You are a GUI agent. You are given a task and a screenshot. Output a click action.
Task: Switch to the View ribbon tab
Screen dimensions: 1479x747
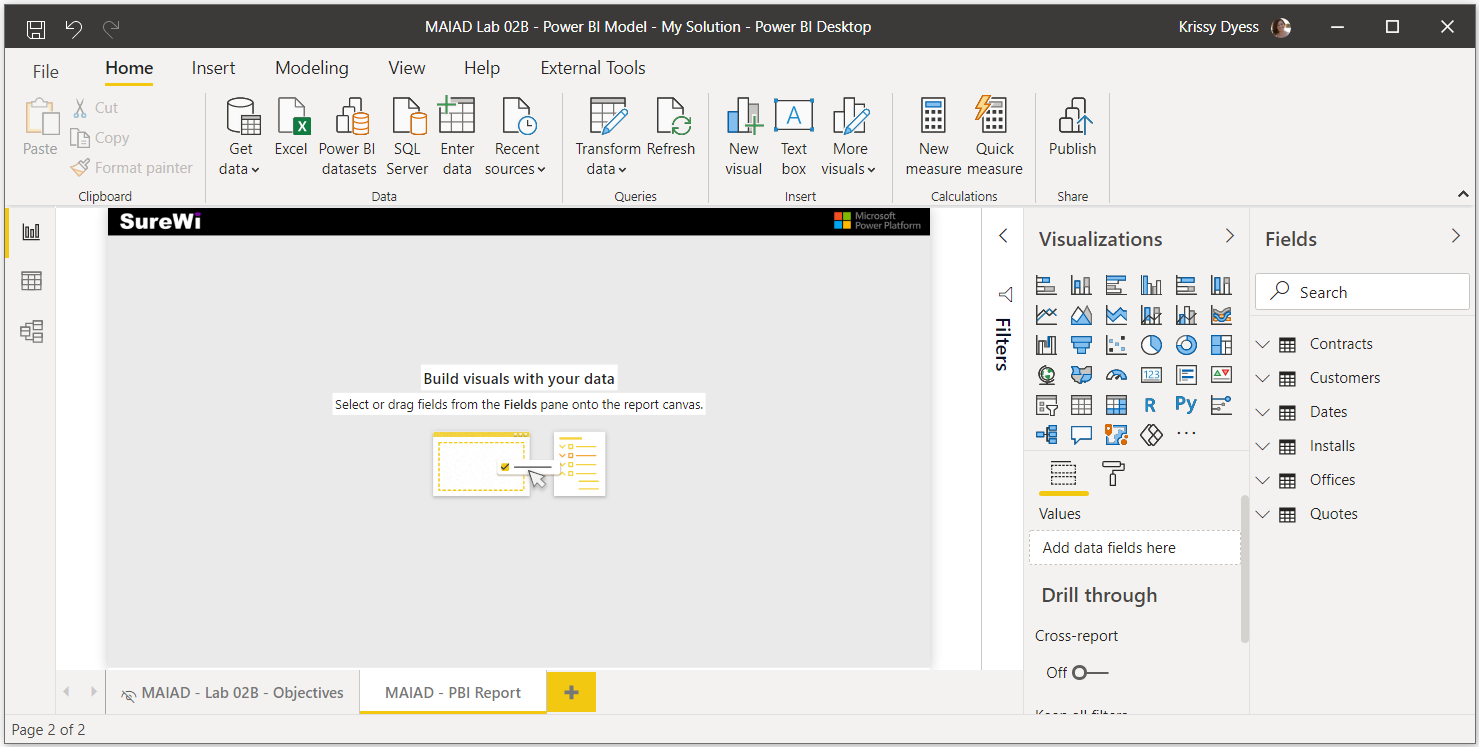click(x=407, y=68)
